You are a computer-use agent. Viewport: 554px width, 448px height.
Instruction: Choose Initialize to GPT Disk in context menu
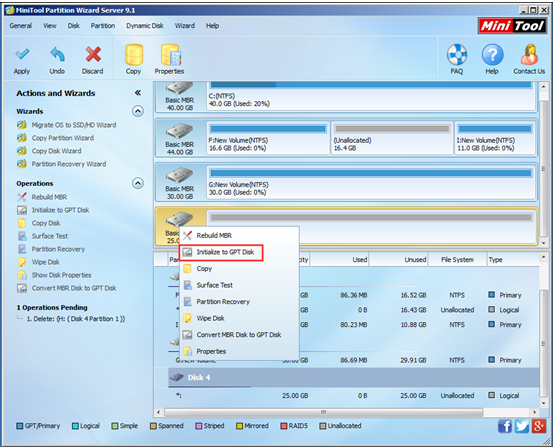point(239,252)
